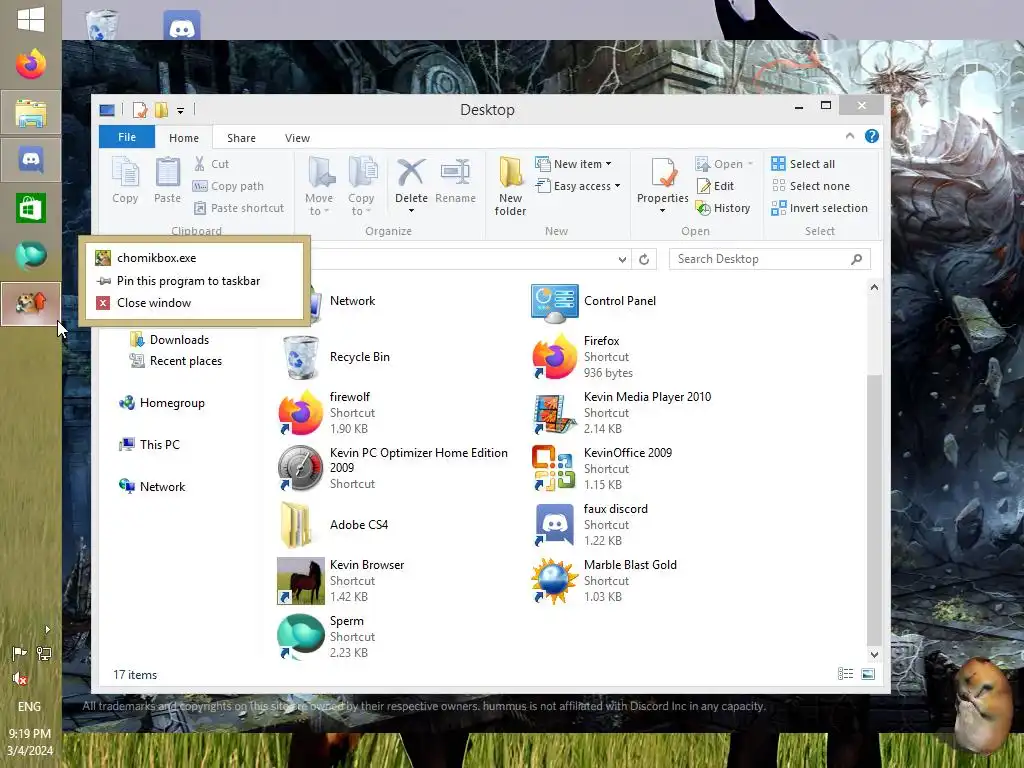Viewport: 1024px width, 768px height.
Task: Create a New folder from ribbon
Action: click(x=510, y=186)
